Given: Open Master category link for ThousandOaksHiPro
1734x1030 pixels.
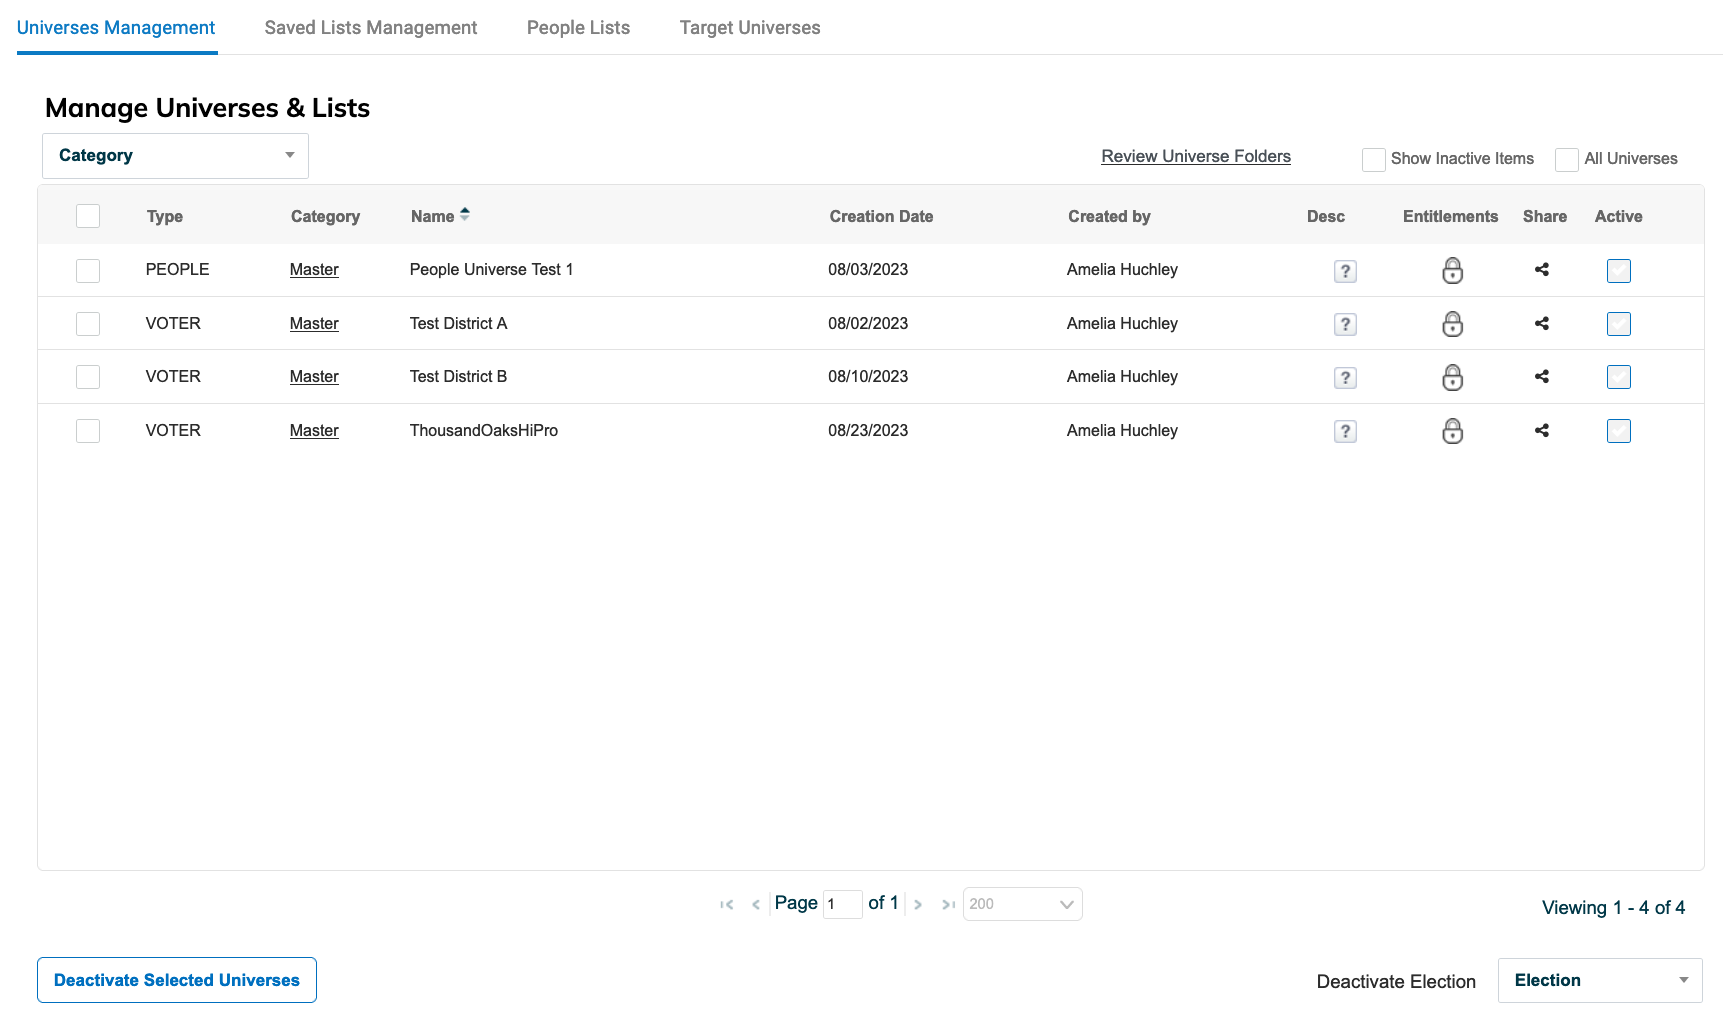Looking at the screenshot, I should 314,431.
